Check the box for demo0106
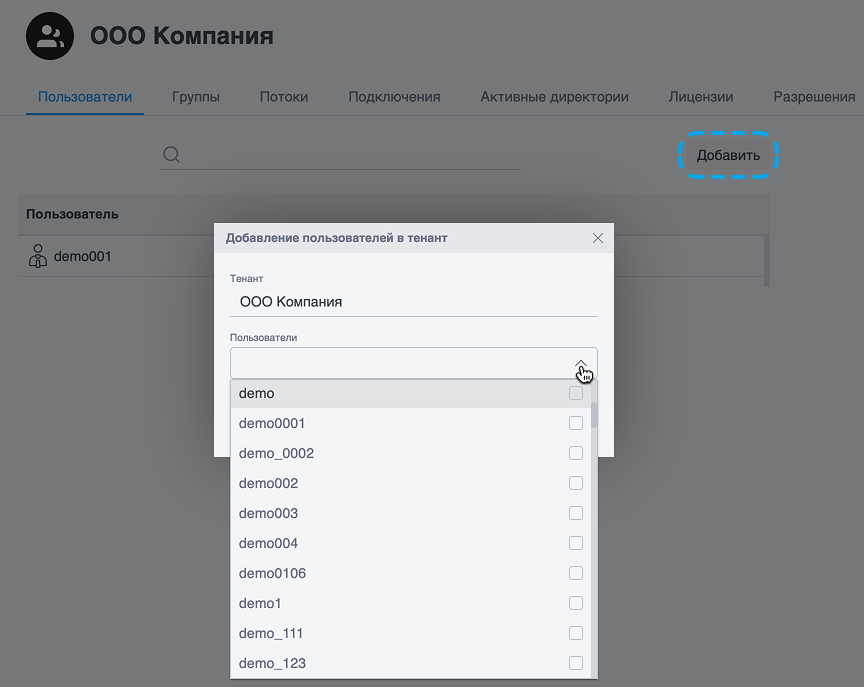Screen dimensions: 864x687 click(x=576, y=573)
